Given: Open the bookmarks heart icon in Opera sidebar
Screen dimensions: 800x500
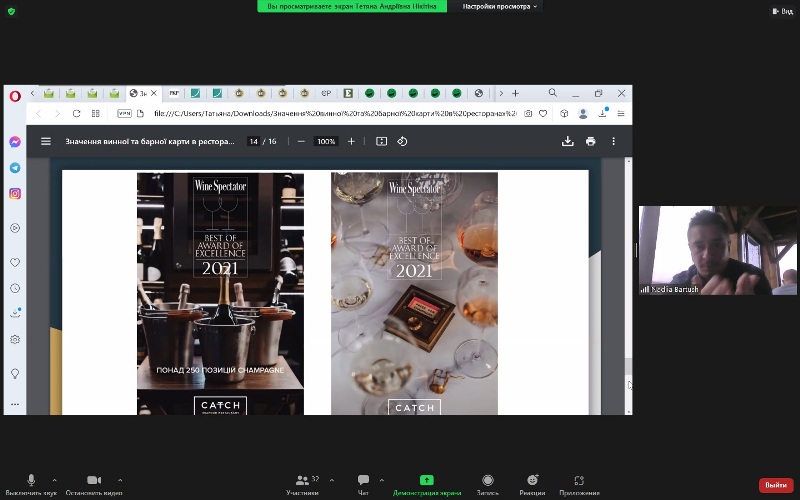Looking at the screenshot, I should [15, 262].
